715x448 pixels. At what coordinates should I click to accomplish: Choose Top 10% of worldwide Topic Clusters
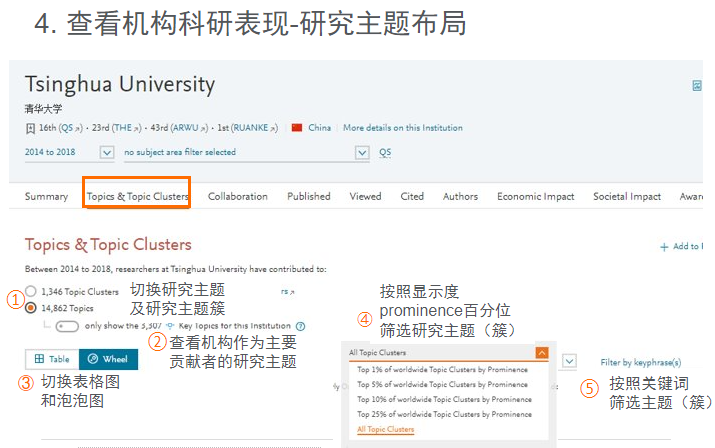pos(444,399)
